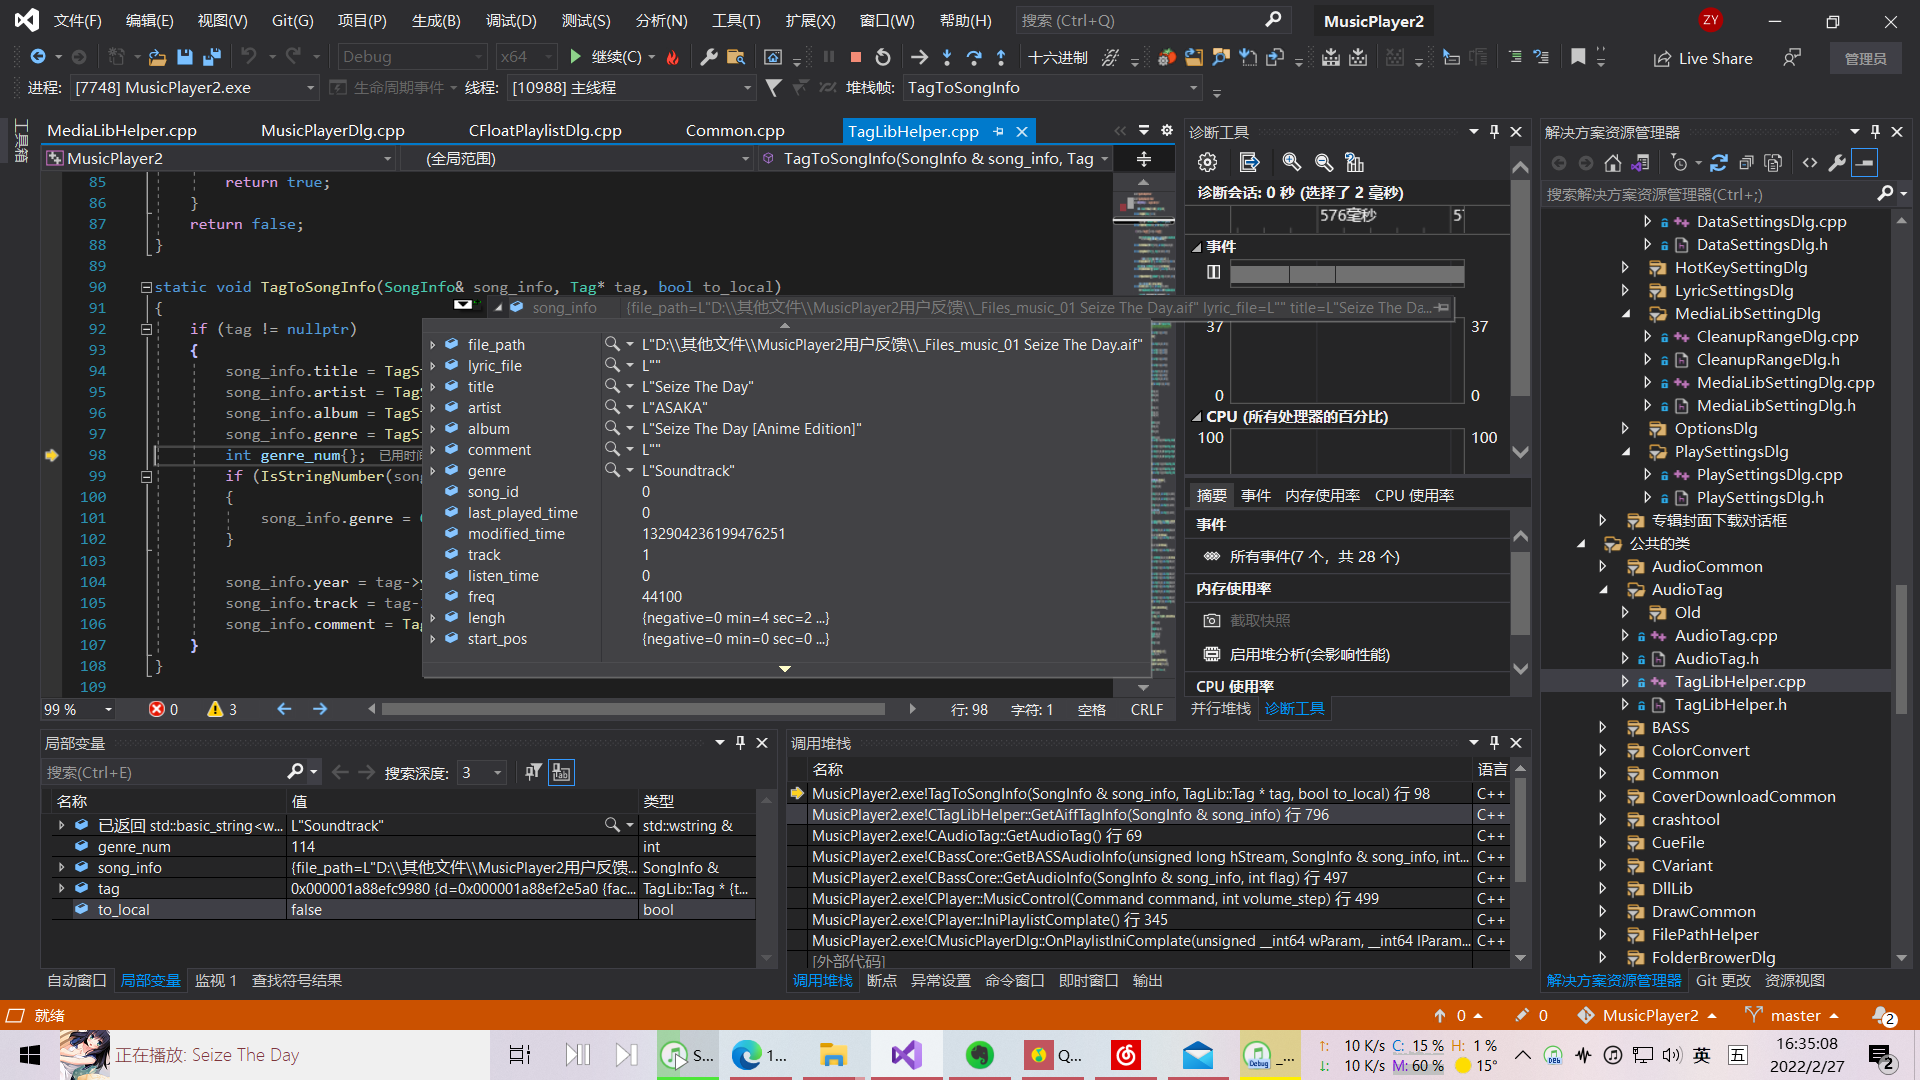
Task: Open the 调试(D) menu
Action: click(x=510, y=20)
